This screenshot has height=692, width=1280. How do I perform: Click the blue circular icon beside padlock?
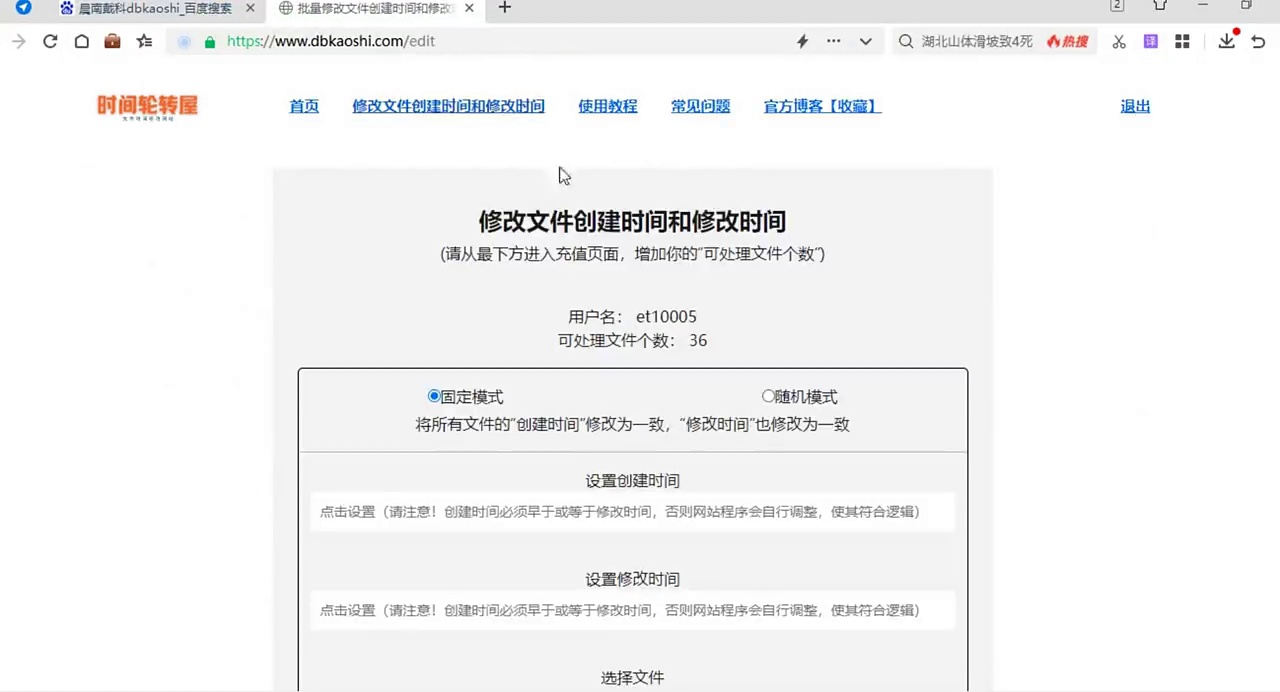(x=184, y=42)
